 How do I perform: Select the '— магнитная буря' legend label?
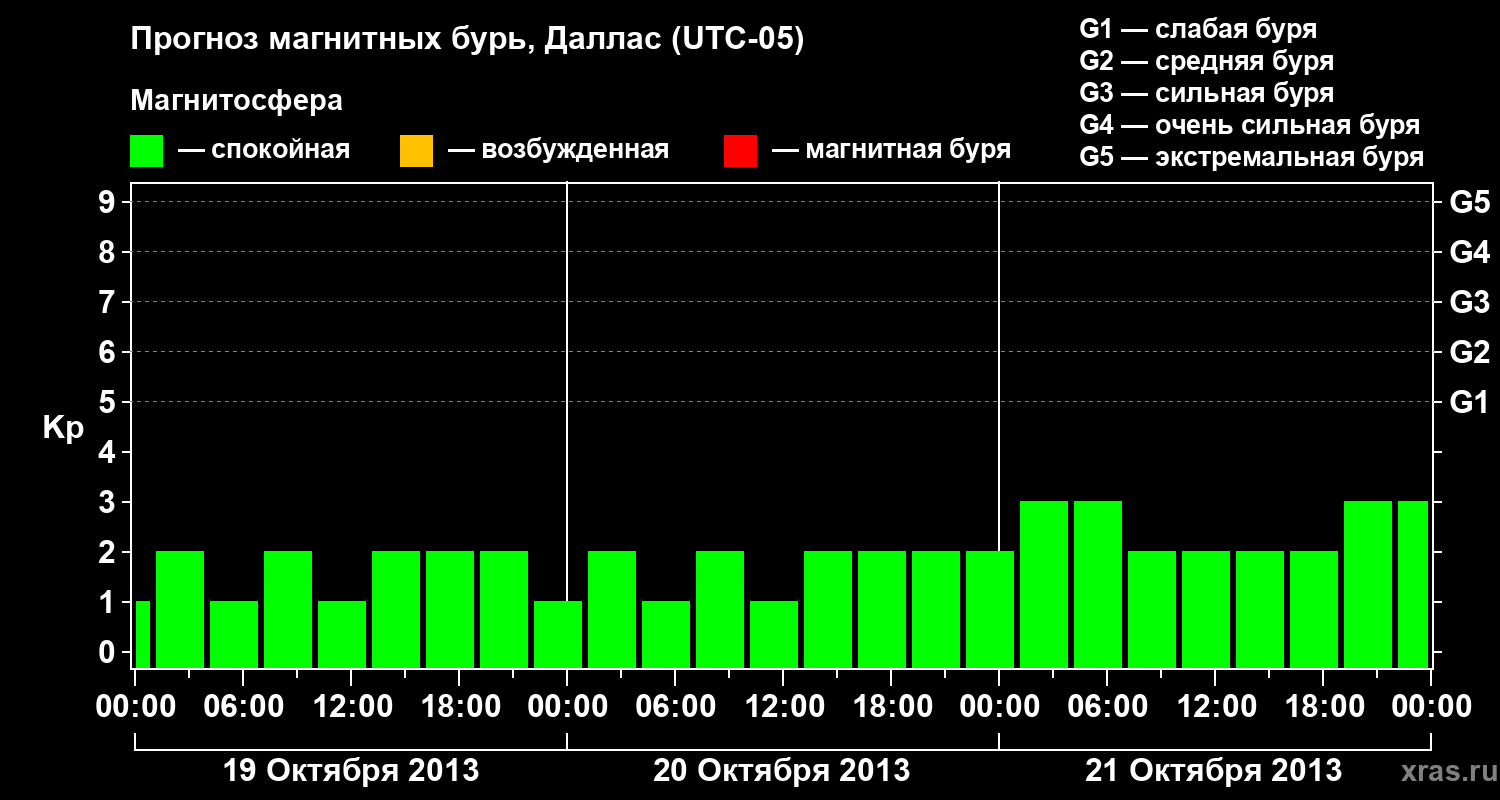pyautogui.click(x=891, y=150)
